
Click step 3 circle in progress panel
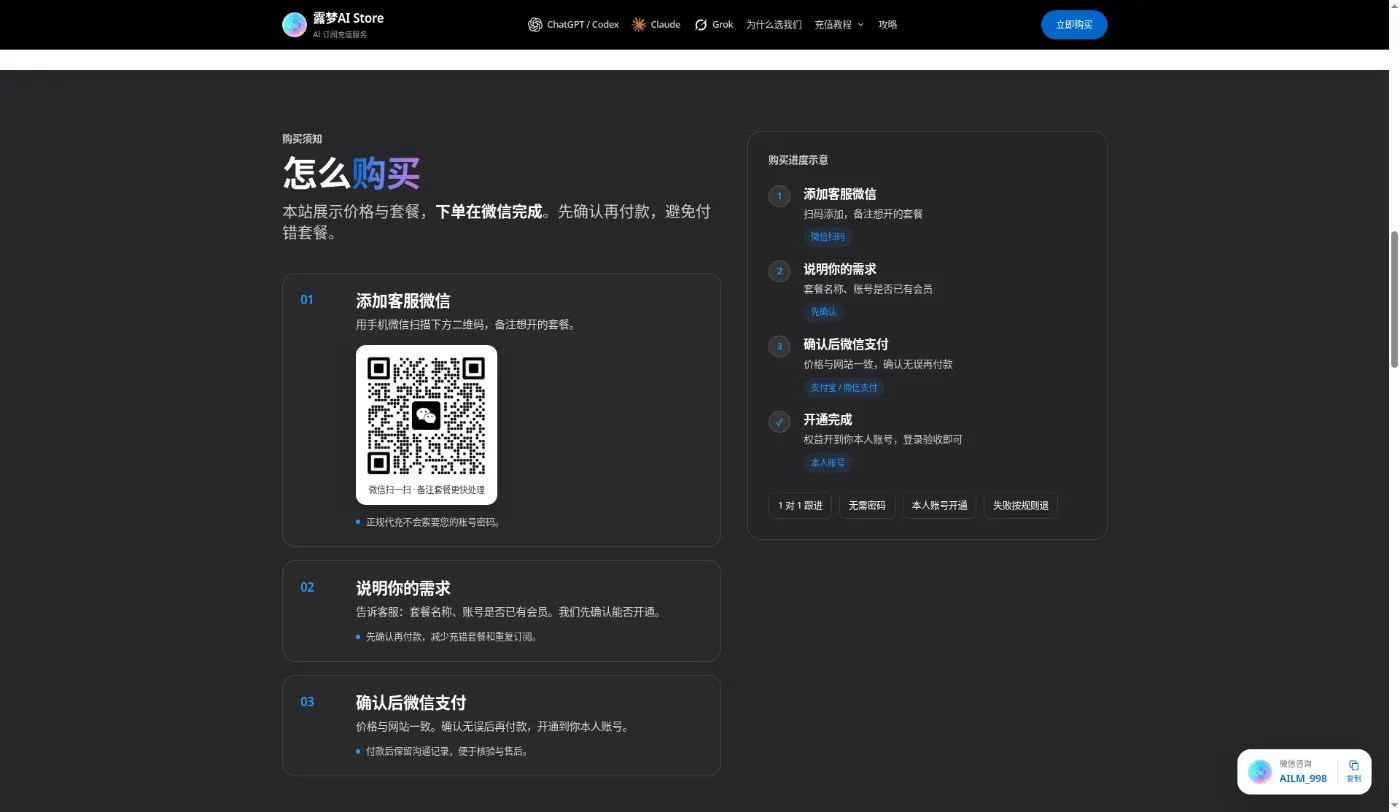point(780,346)
